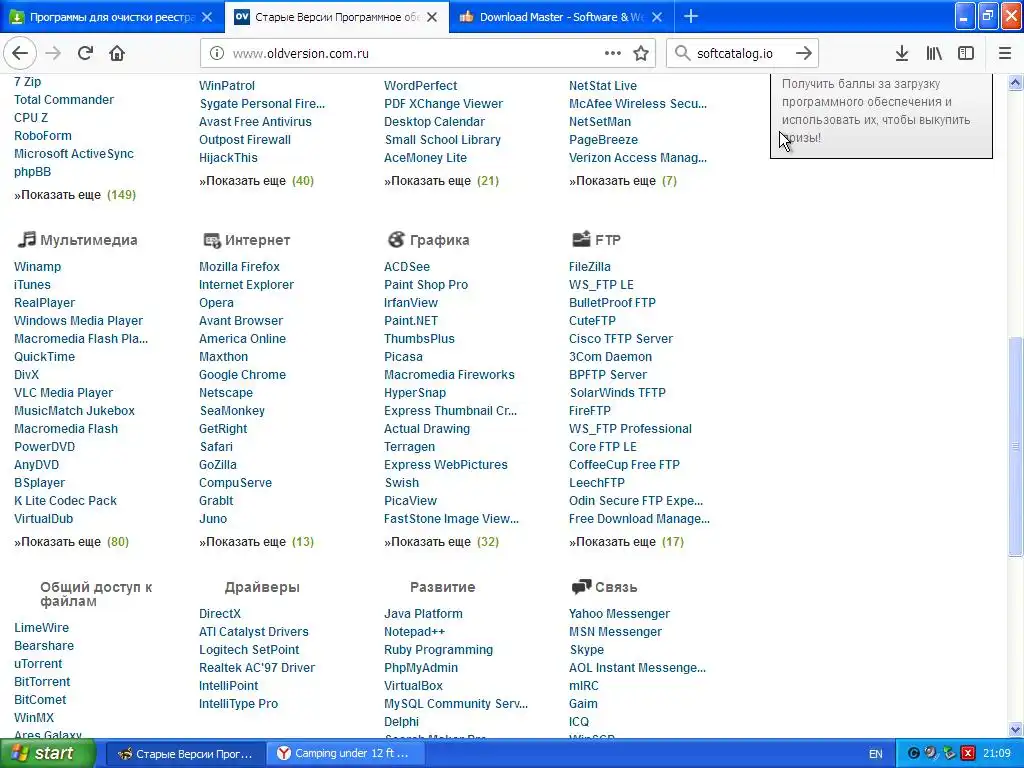The height and width of the screenshot is (768, 1024).
Task: Click the softcatalog.io search field
Action: tap(741, 54)
